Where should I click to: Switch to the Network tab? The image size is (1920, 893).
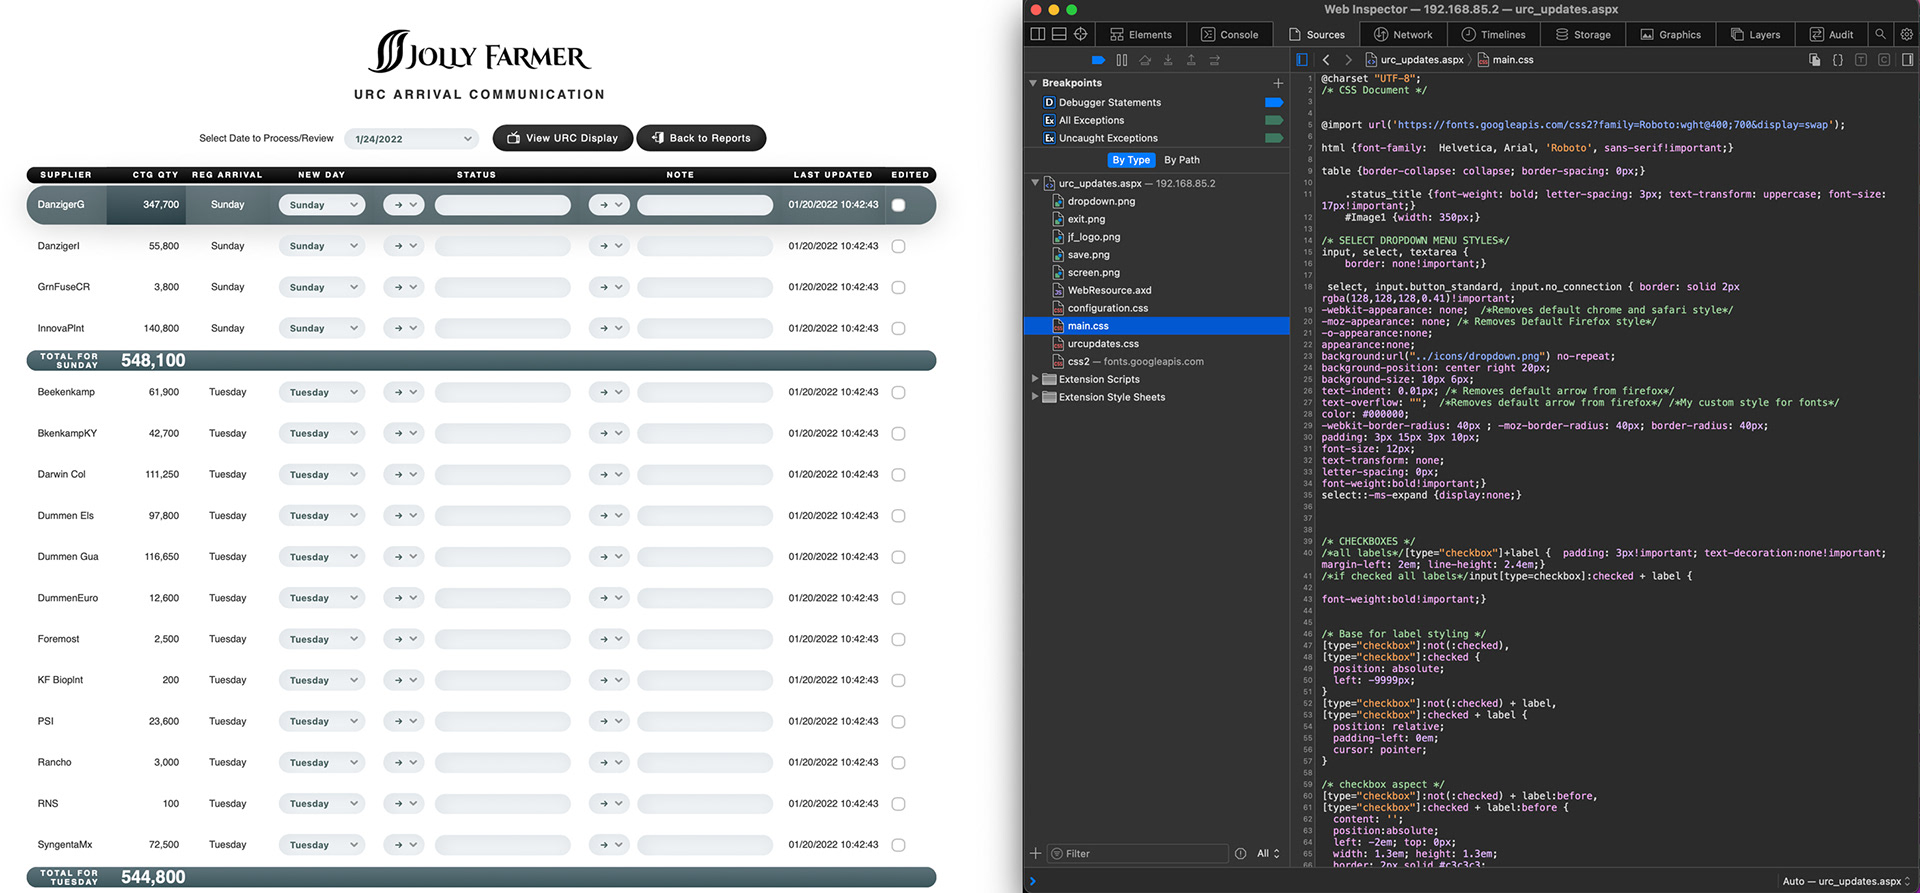(1403, 34)
